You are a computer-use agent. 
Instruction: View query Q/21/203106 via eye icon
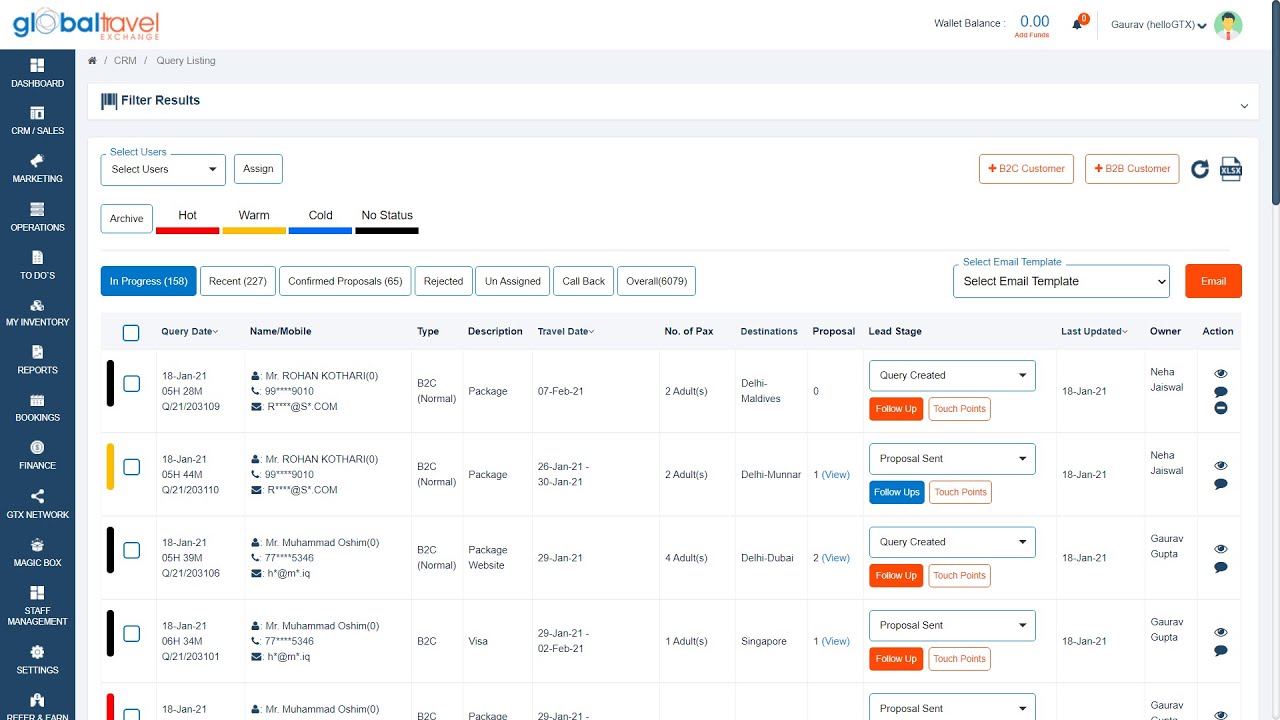(1221, 549)
